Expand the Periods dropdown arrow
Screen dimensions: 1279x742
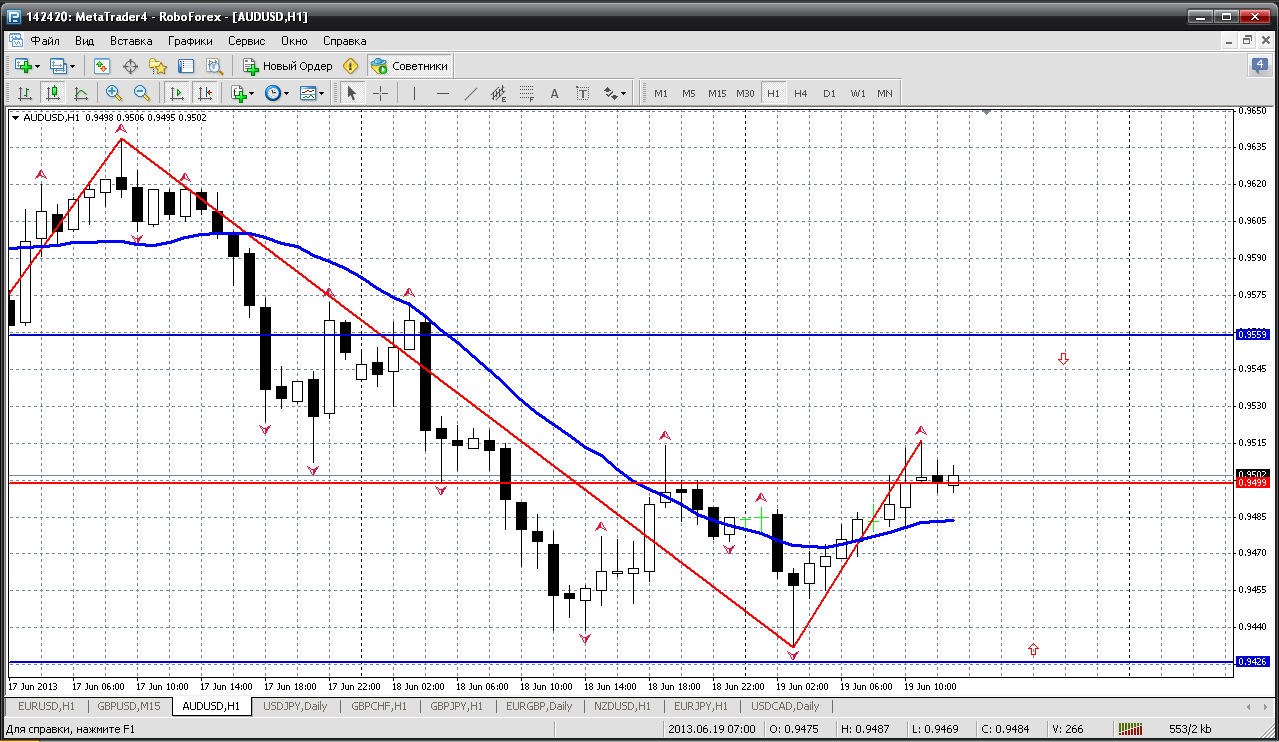coord(287,94)
